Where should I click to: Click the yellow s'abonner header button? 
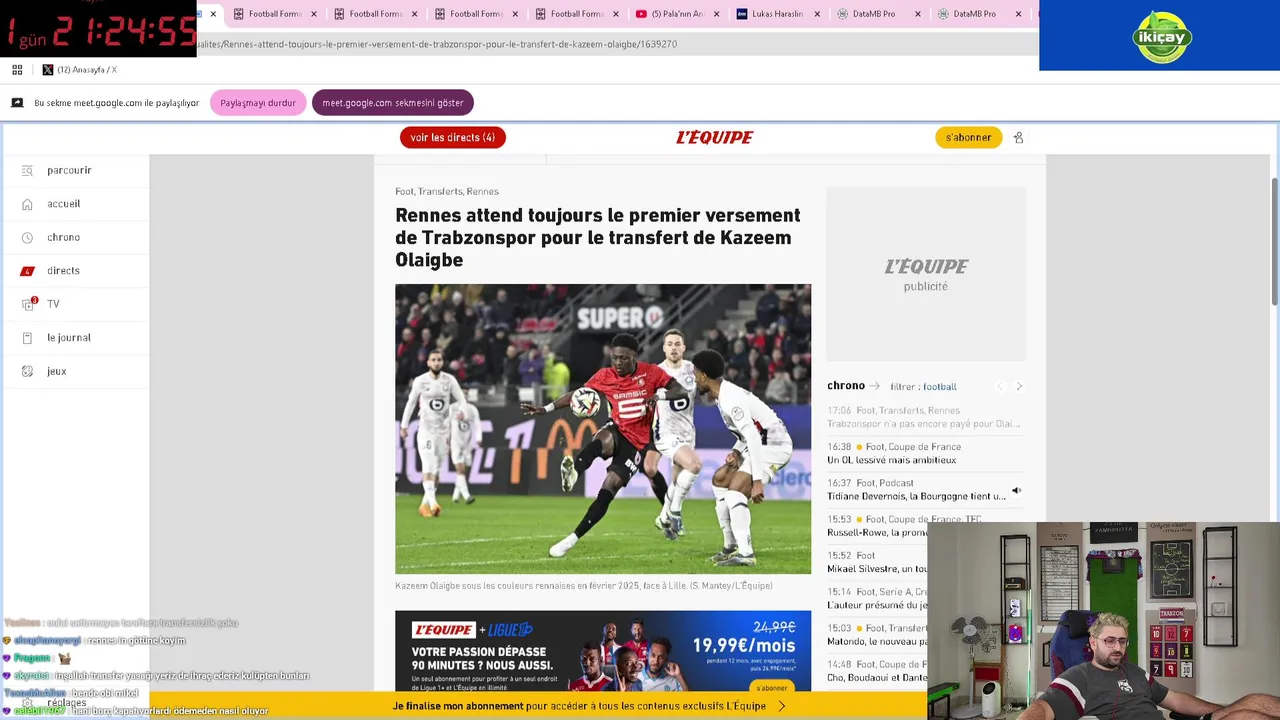pyautogui.click(x=968, y=138)
